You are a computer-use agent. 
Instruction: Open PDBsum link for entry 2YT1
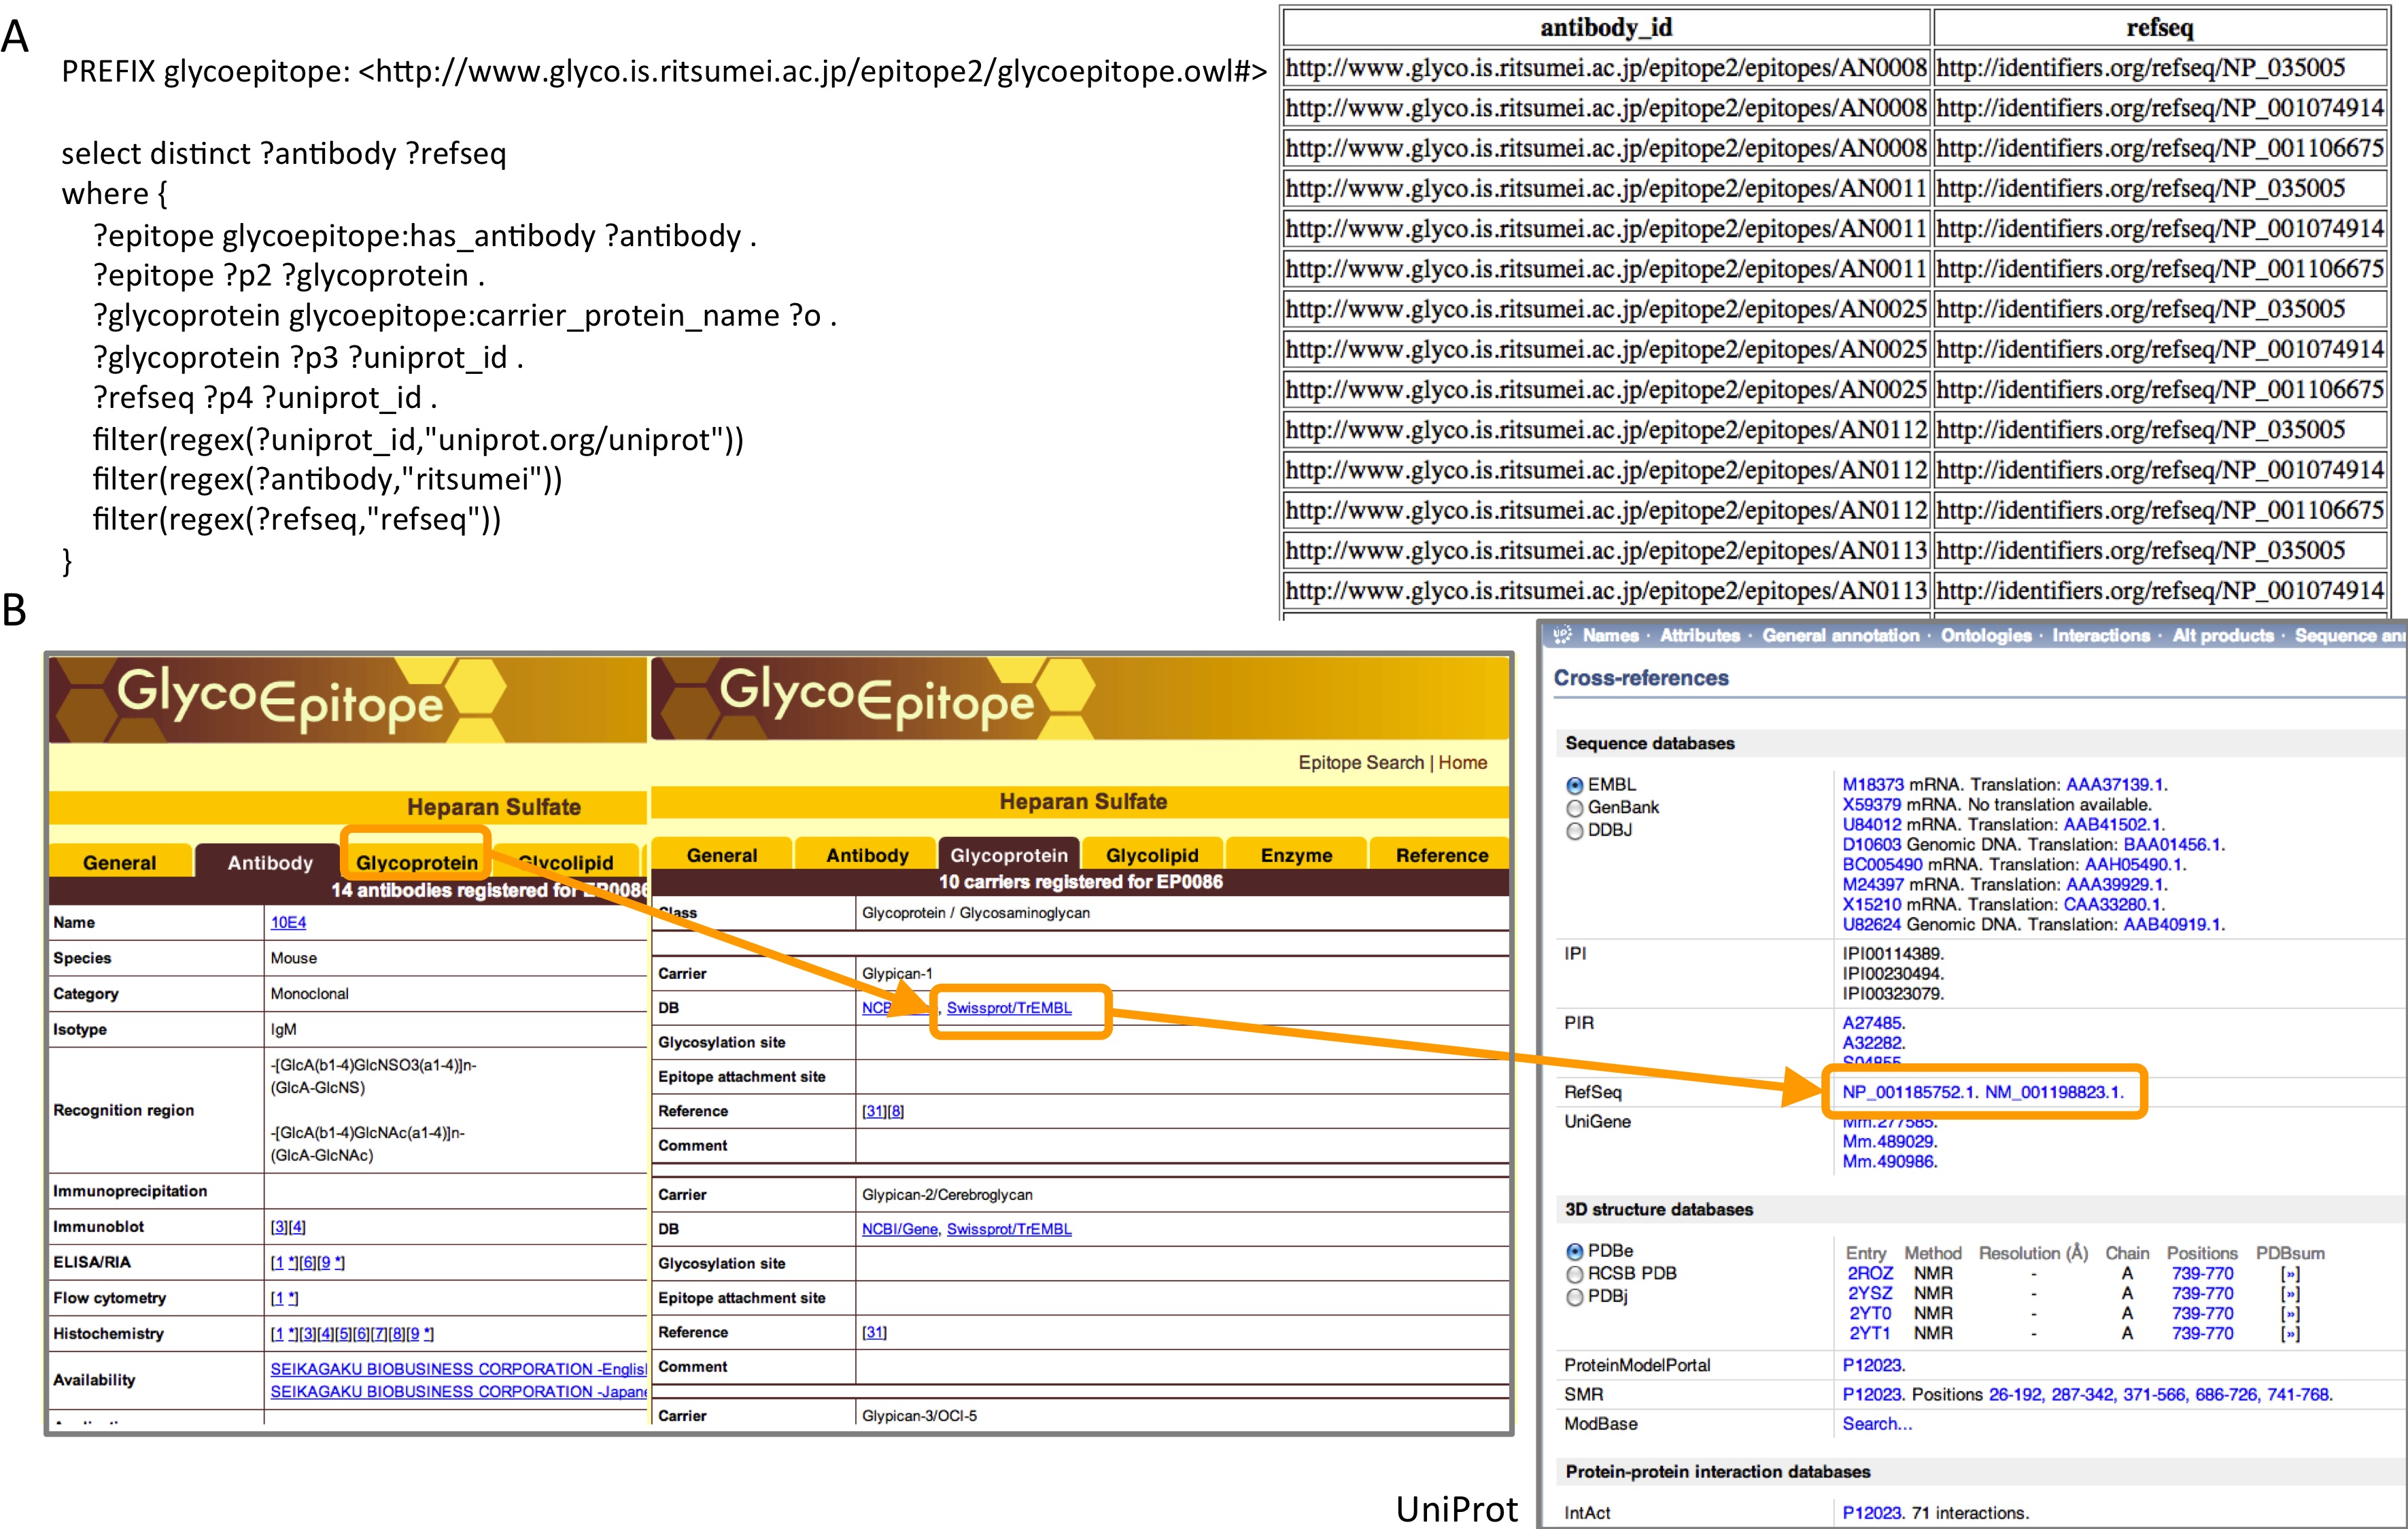click(x=2289, y=1334)
